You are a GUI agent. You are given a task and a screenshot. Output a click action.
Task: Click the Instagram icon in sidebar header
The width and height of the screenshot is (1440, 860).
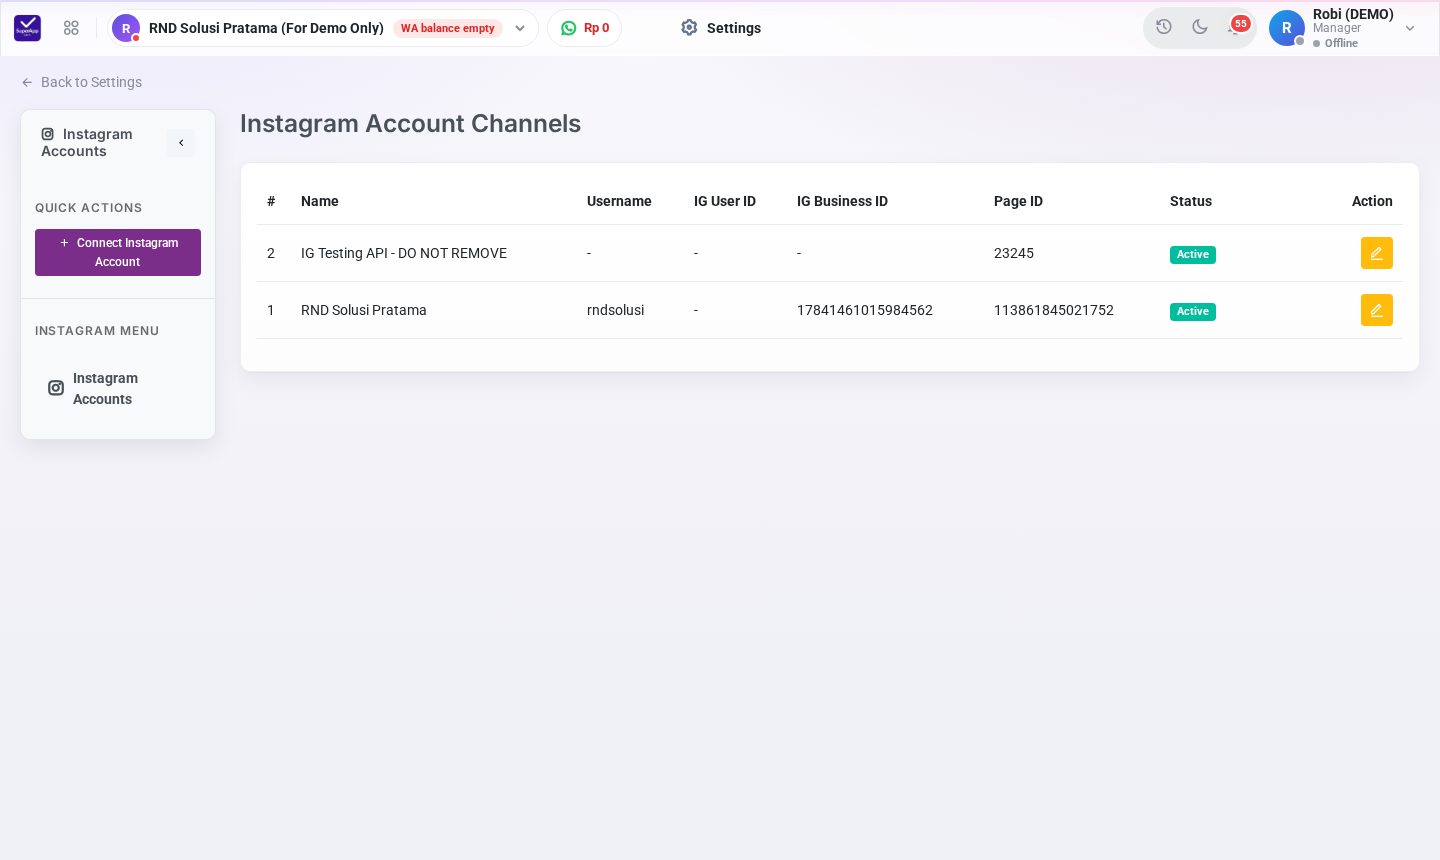tap(48, 134)
